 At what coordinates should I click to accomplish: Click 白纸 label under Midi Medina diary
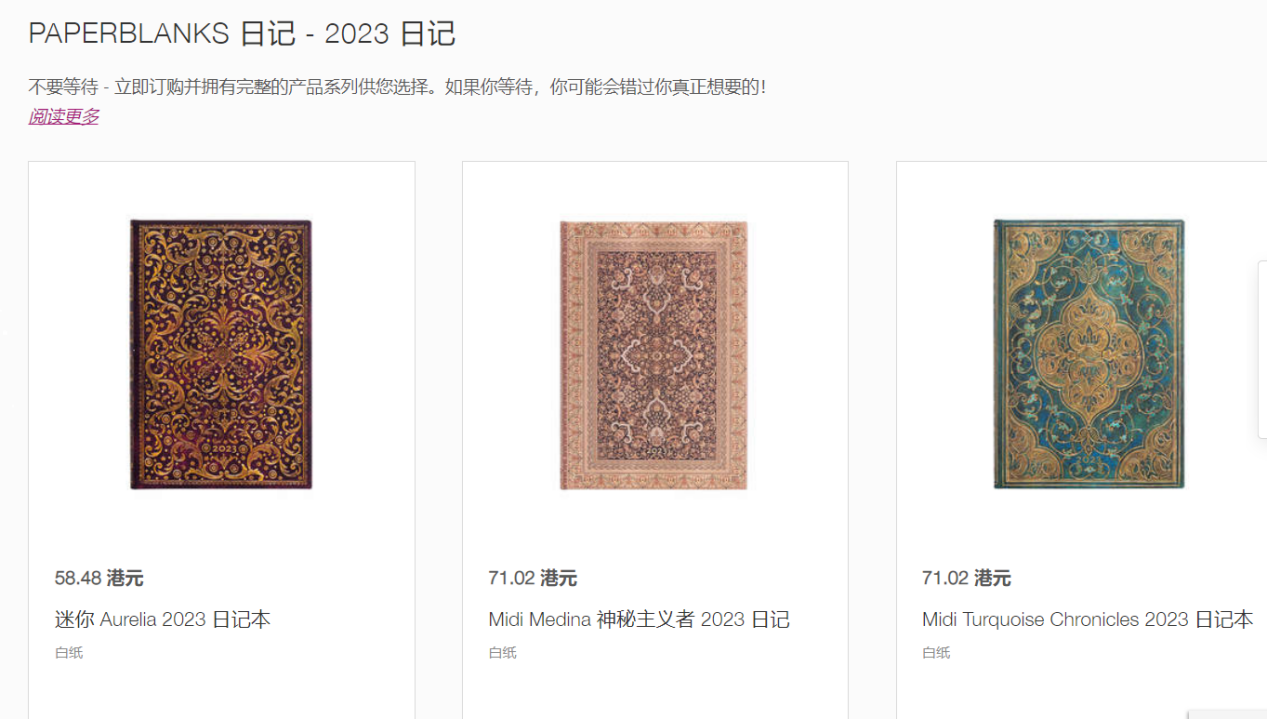pos(503,653)
